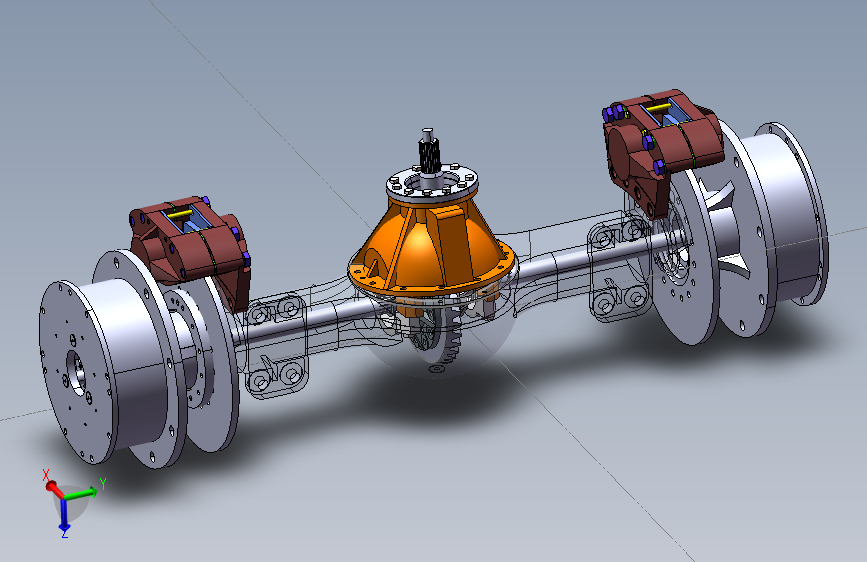Click the blue Z axis of the triad
867x562 pixels.
(x=64, y=514)
